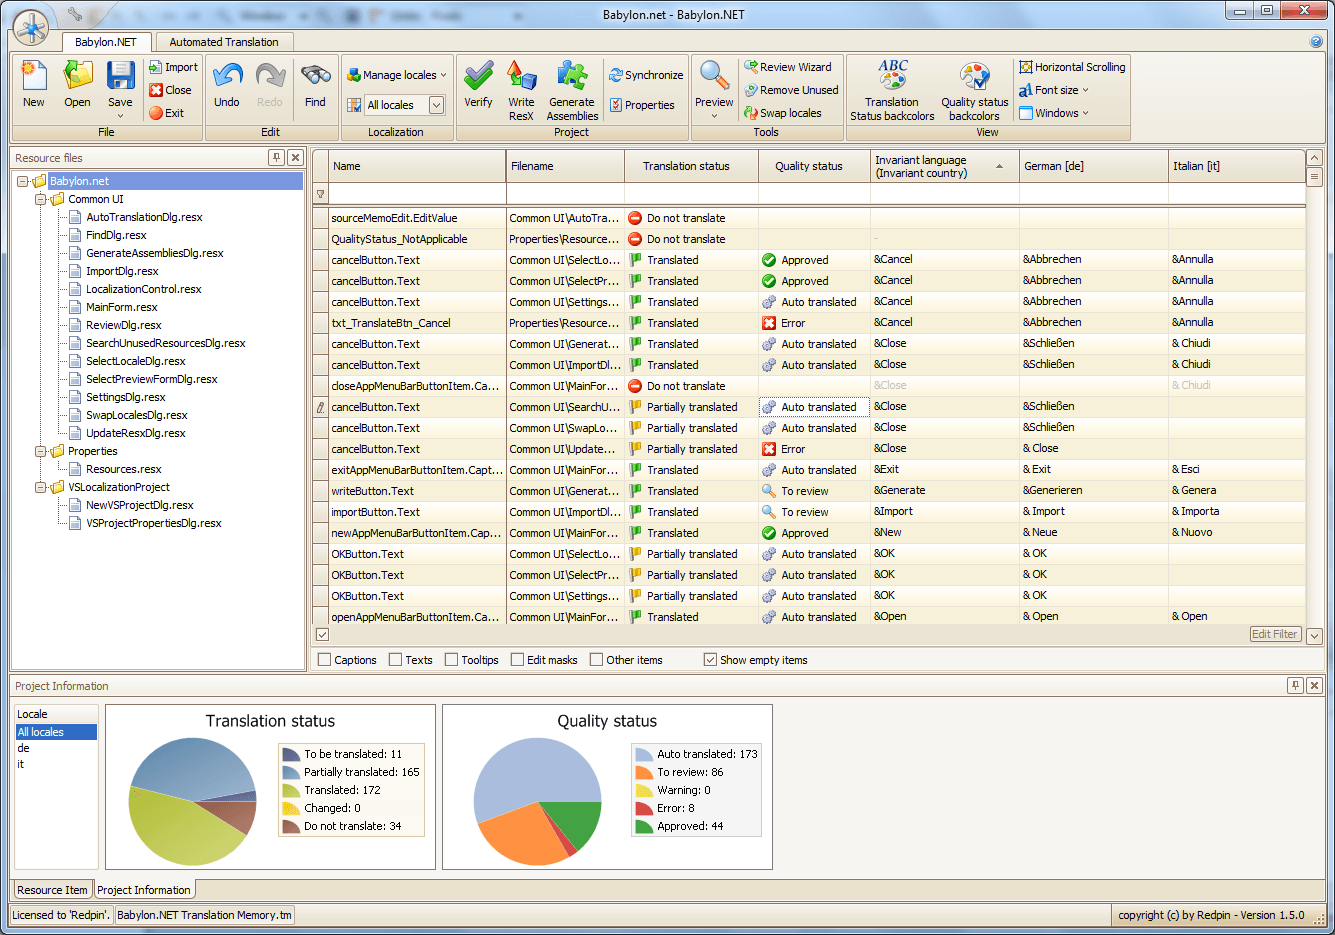Sort by the Name column header
This screenshot has height=935, width=1335.
point(417,166)
